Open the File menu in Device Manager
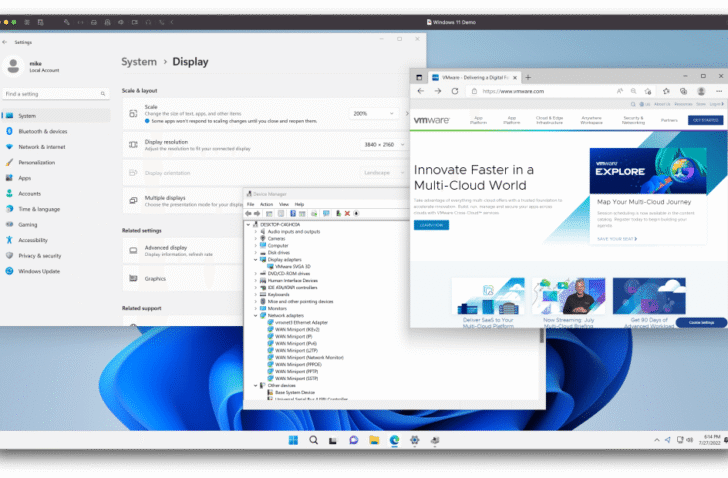 pos(251,204)
